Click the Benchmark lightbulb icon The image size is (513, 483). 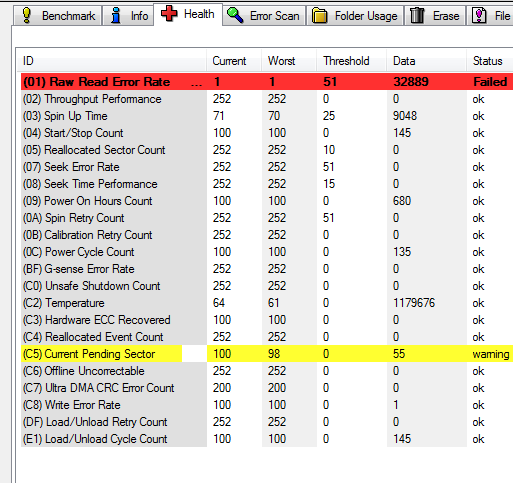click(x=27, y=15)
